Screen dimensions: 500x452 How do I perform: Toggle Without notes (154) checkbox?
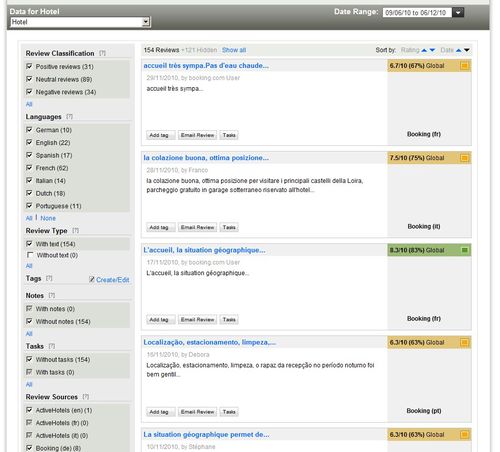29,321
